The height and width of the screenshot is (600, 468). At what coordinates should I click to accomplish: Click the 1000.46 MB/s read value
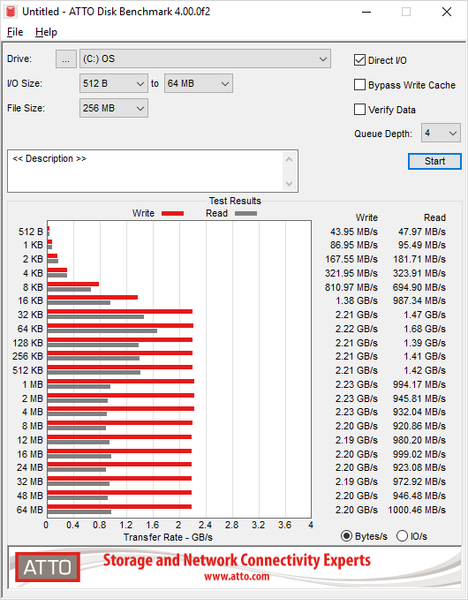click(417, 510)
